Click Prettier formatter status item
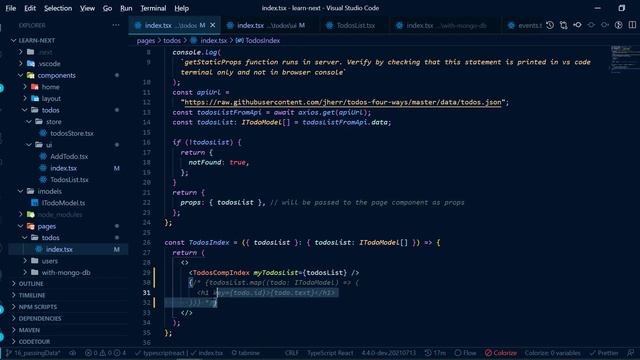Screen dimensions: 640x360 (x=604, y=353)
